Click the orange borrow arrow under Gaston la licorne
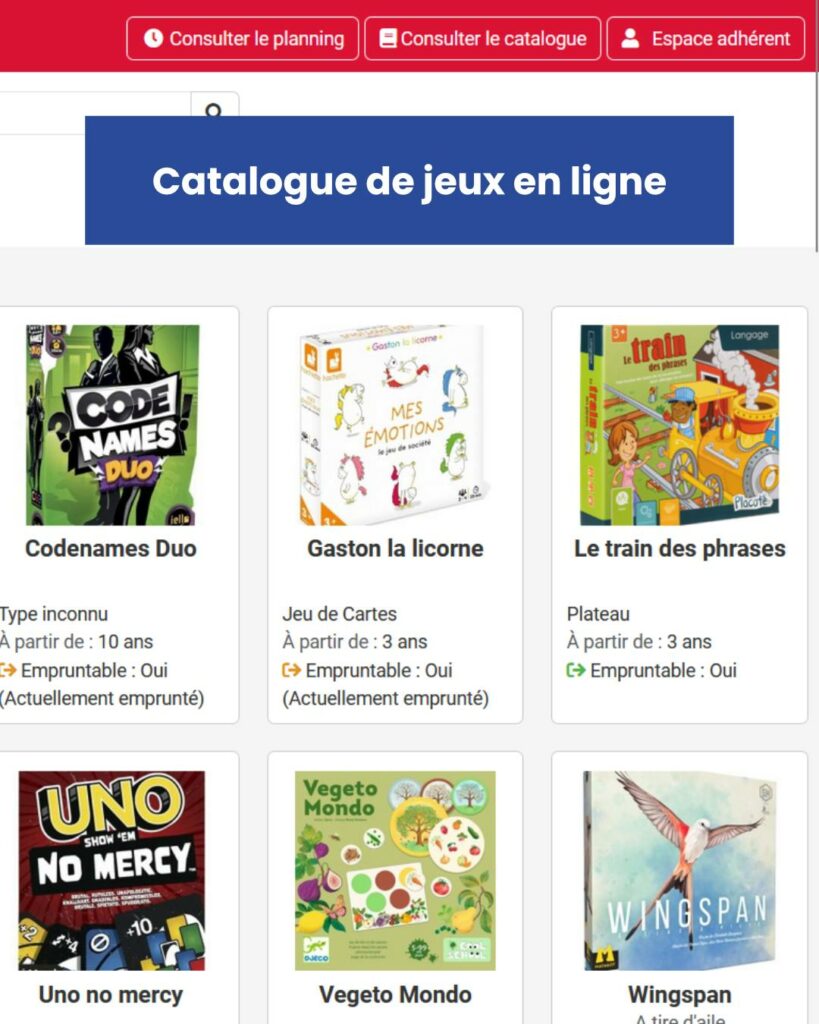 click(292, 670)
